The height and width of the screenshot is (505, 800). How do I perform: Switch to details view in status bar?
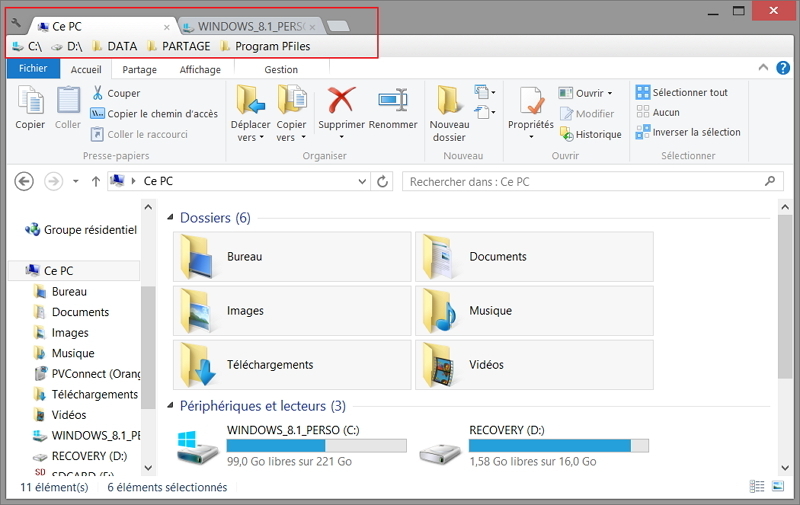tap(757, 486)
